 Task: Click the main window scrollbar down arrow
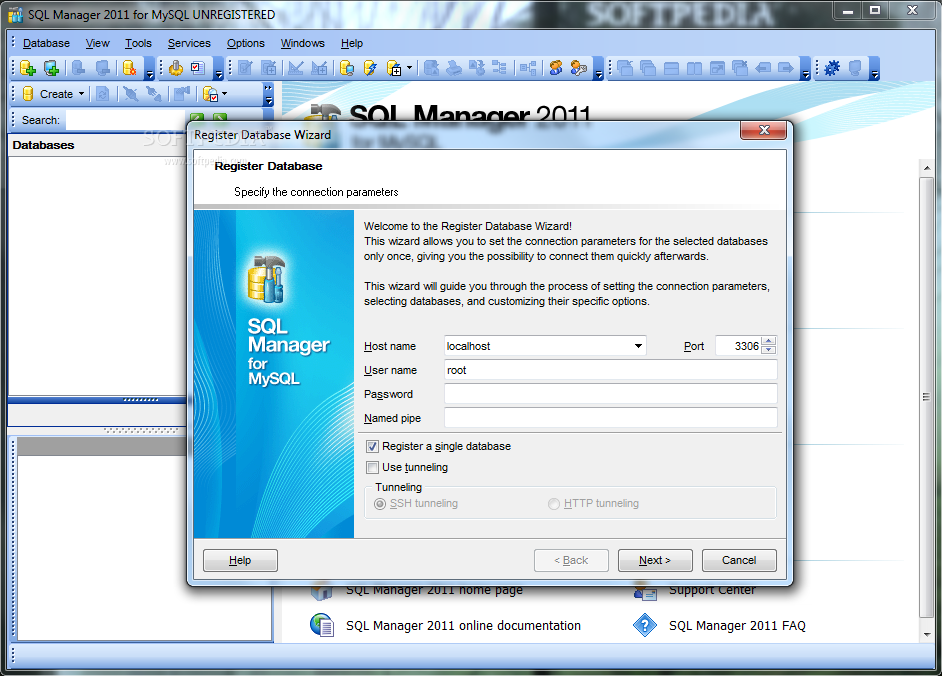[x=927, y=635]
